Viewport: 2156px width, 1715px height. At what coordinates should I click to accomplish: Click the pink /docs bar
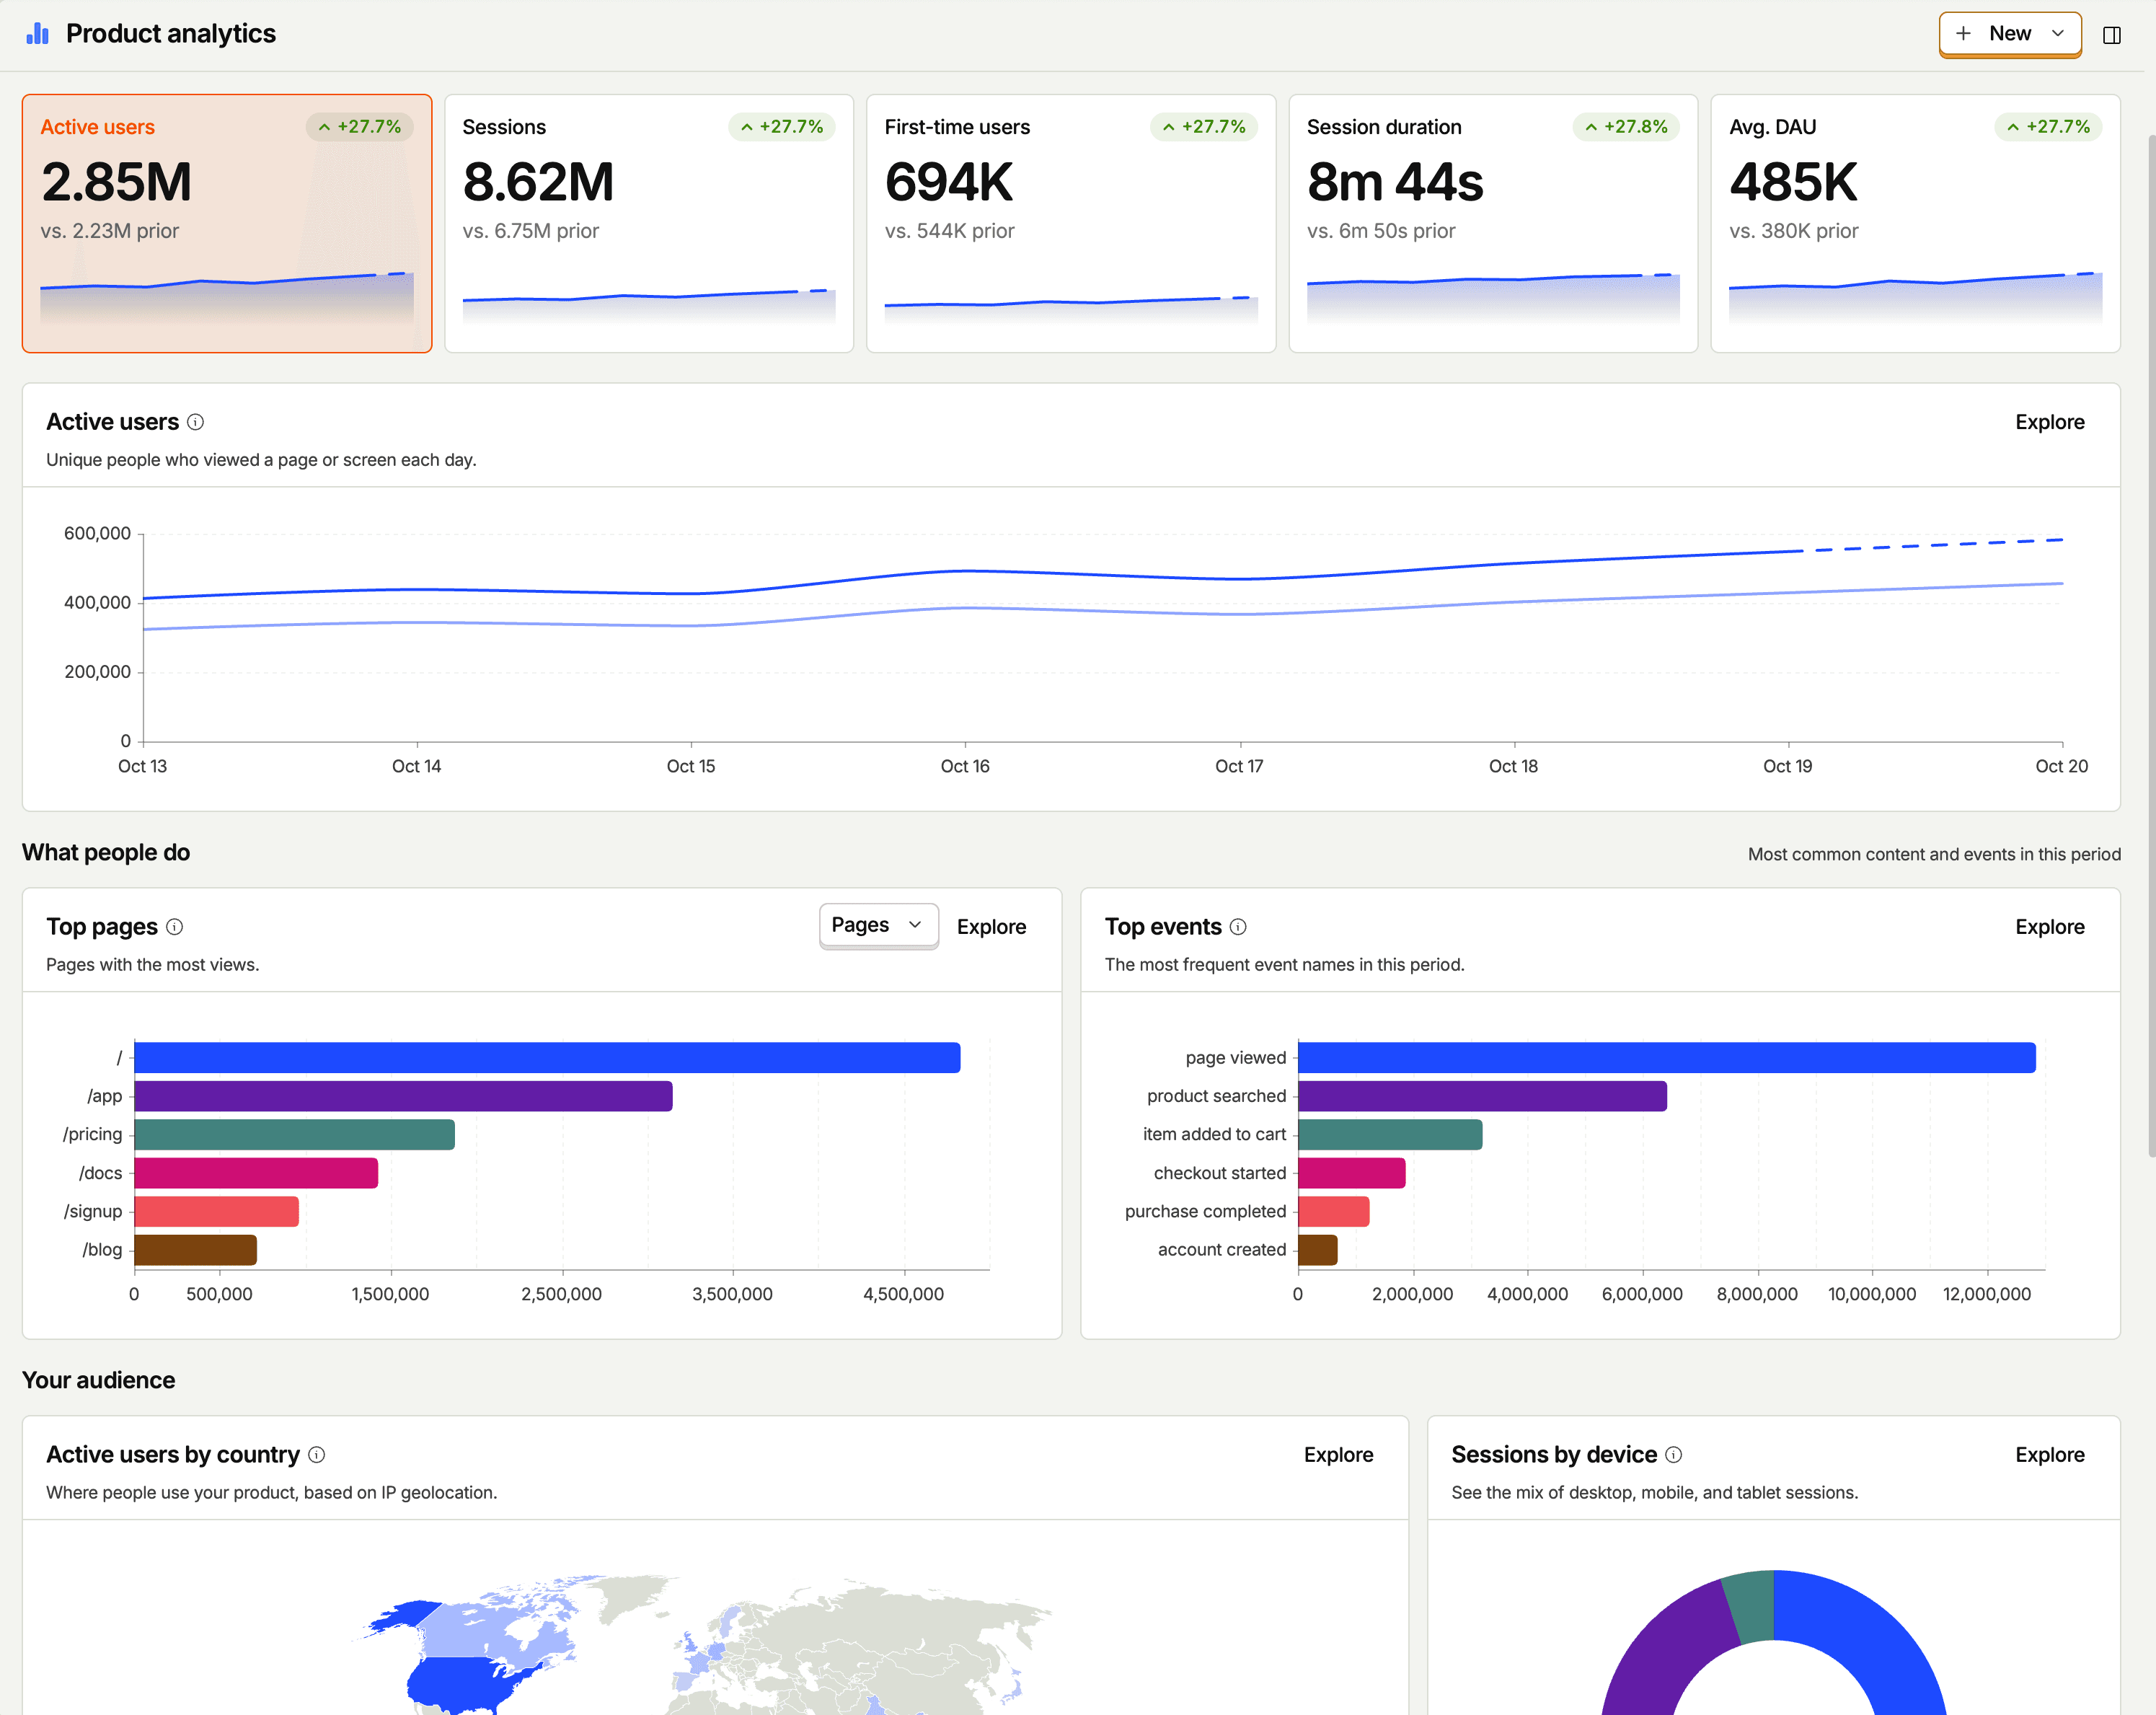tap(256, 1173)
